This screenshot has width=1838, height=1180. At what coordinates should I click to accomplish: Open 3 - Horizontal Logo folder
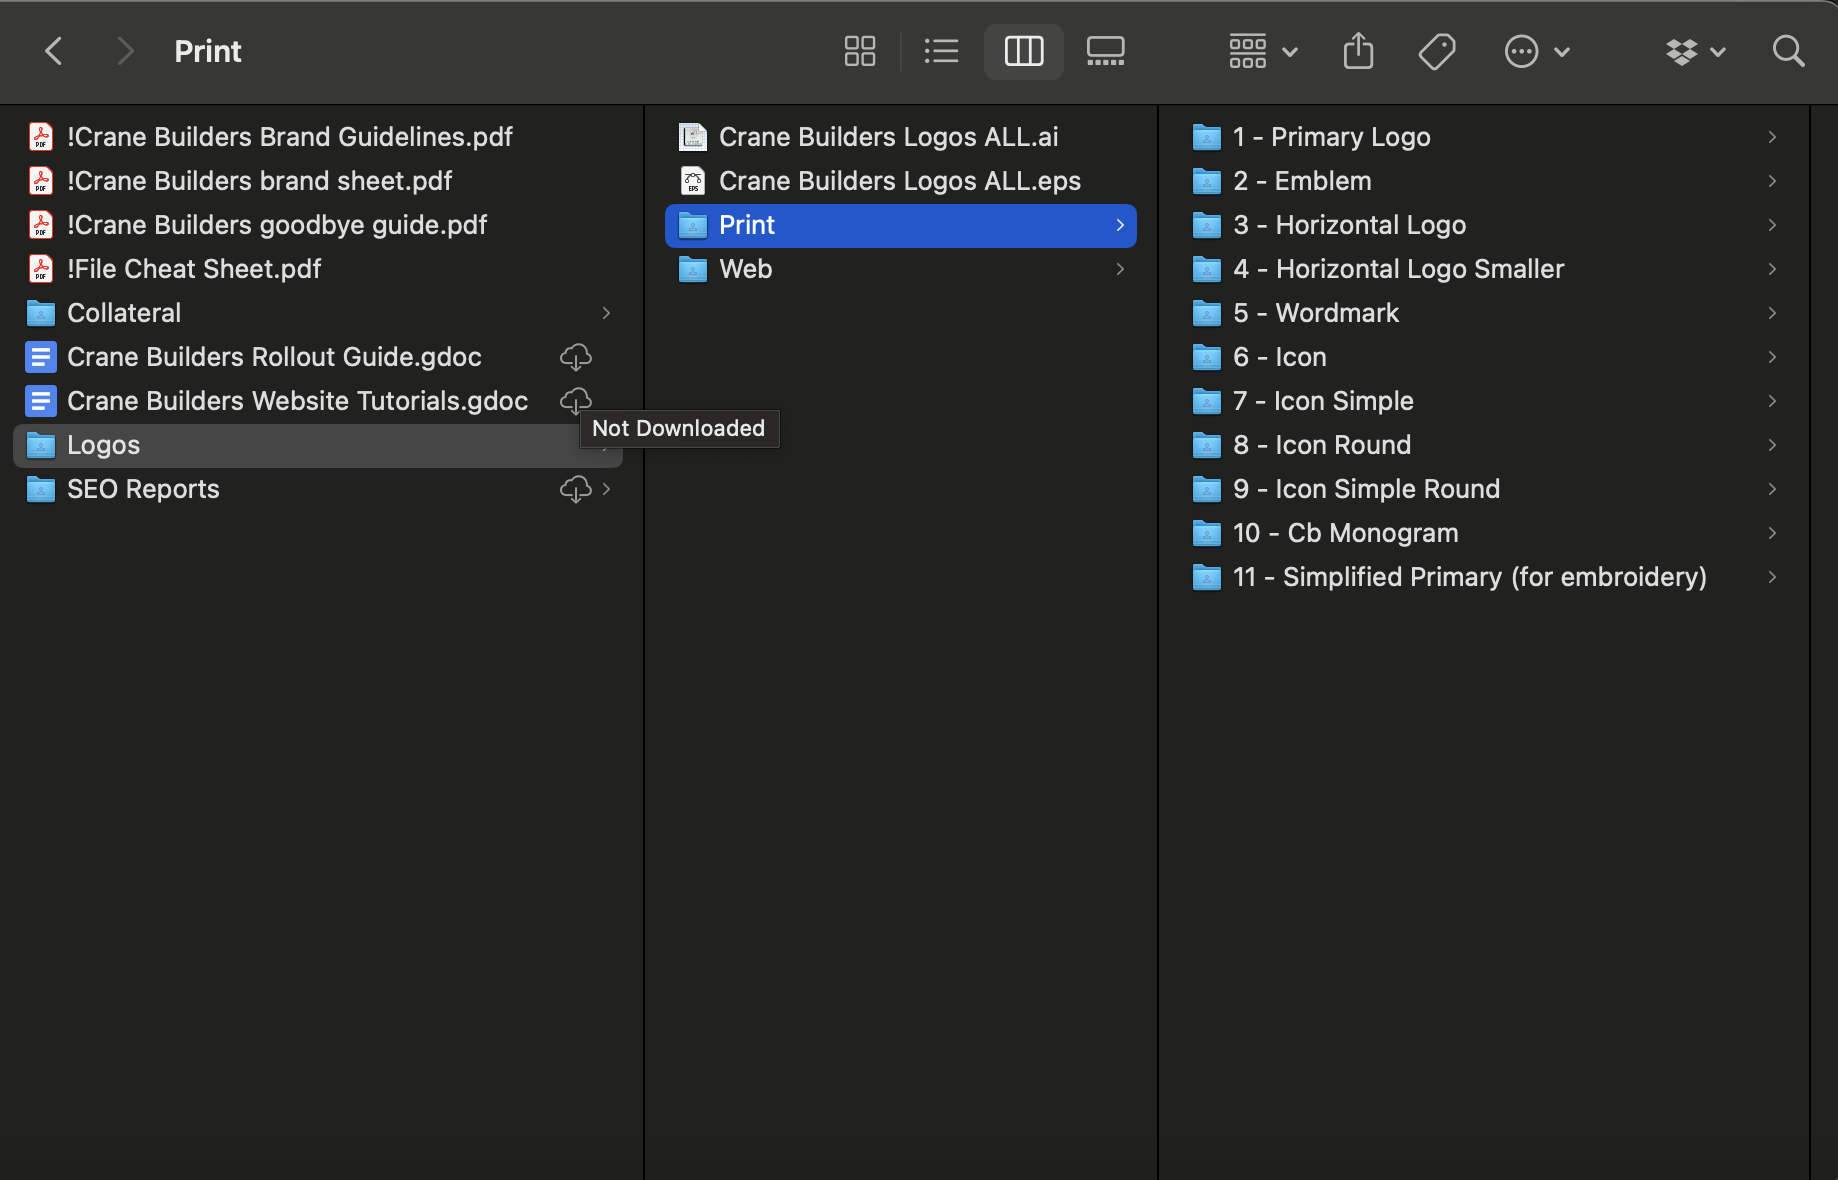[1485, 225]
